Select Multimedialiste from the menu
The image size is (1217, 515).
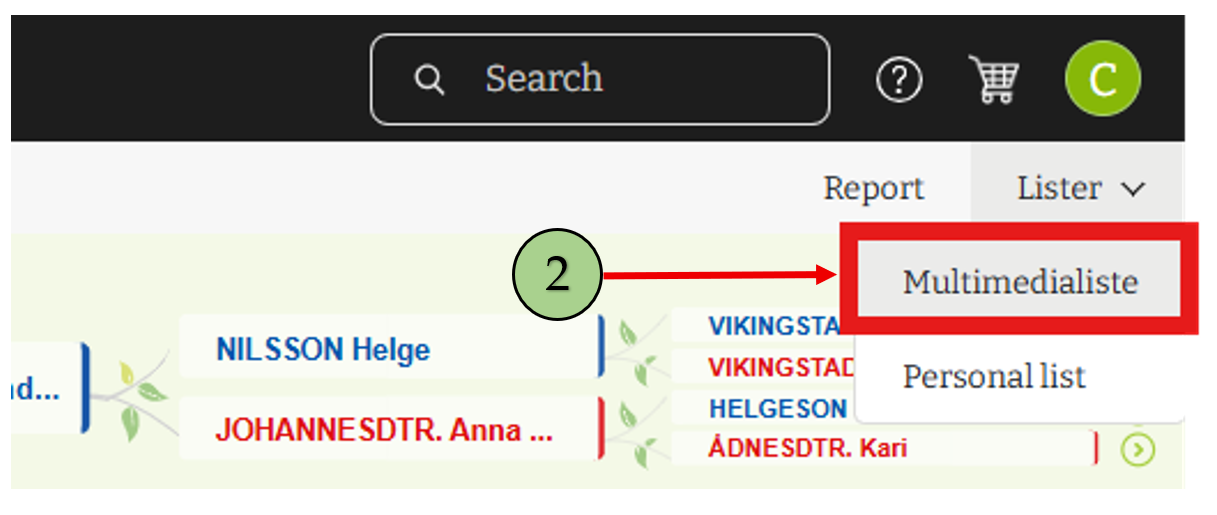(1019, 281)
